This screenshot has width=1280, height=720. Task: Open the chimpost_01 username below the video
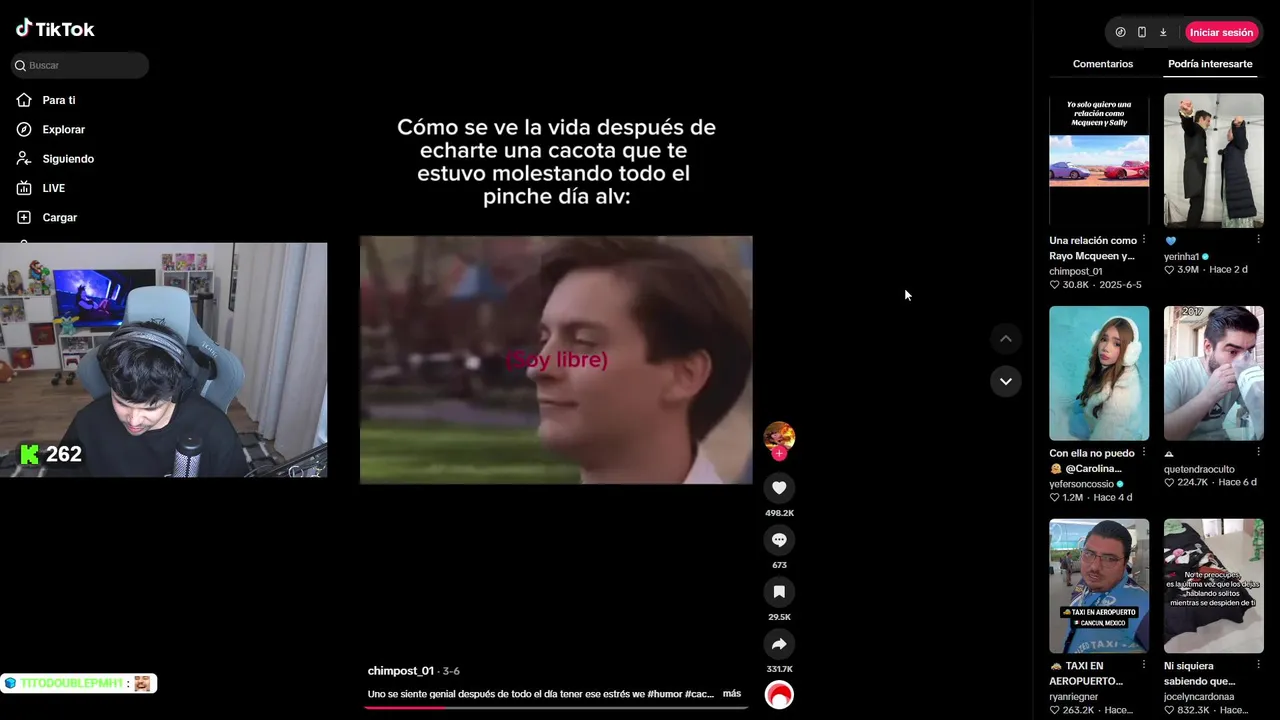(x=400, y=671)
